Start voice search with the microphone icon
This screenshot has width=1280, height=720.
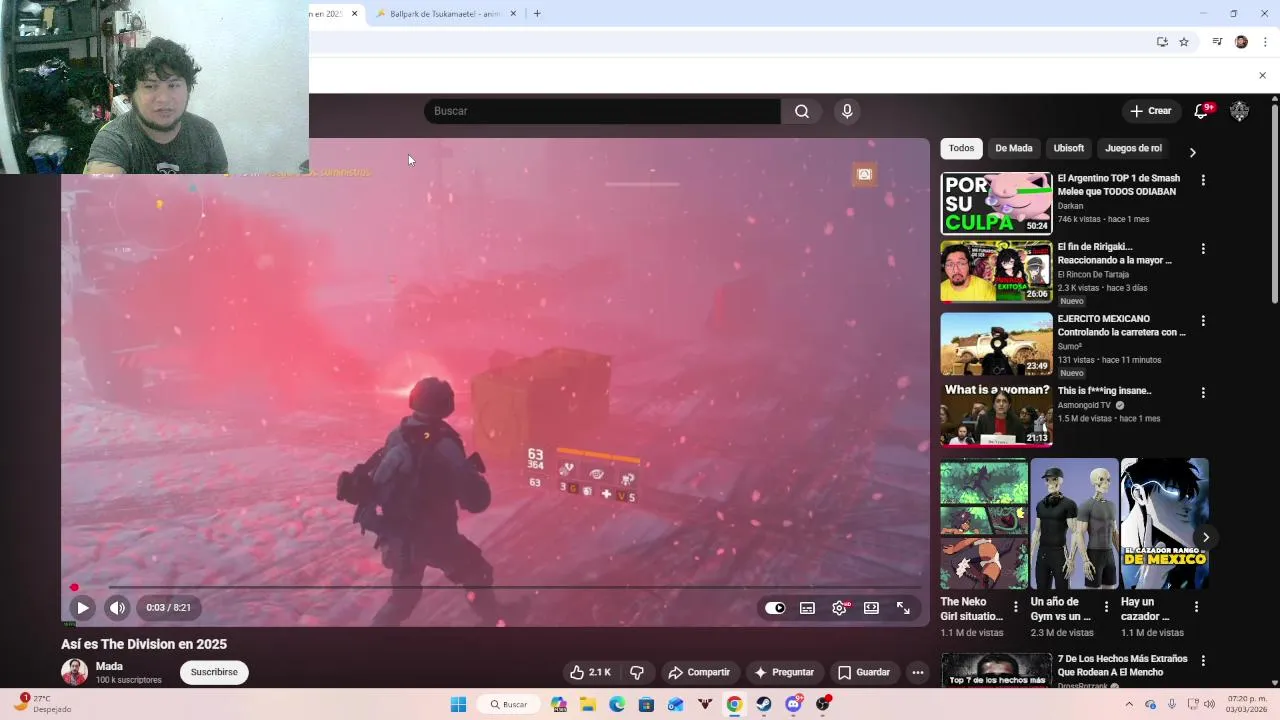847,111
